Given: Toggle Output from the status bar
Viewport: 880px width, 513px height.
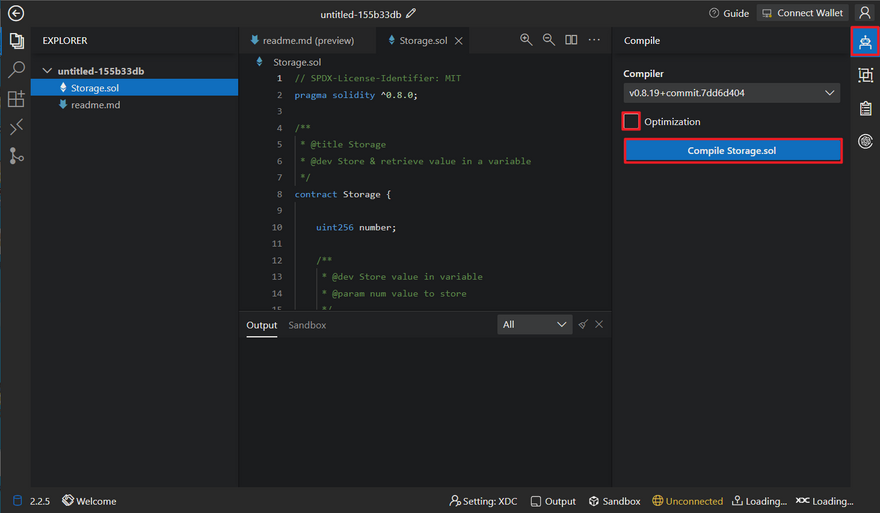Looking at the screenshot, I should (x=553, y=501).
